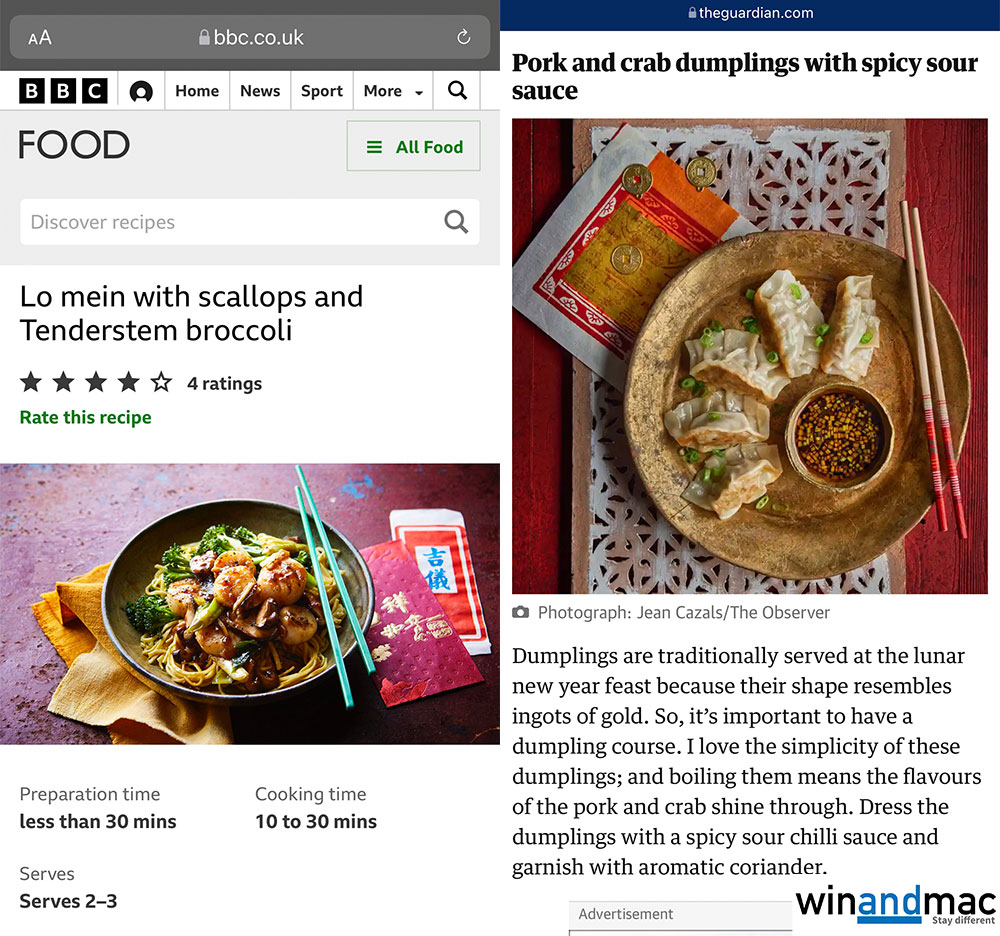
Task: Select the third rating star
Action: point(96,383)
